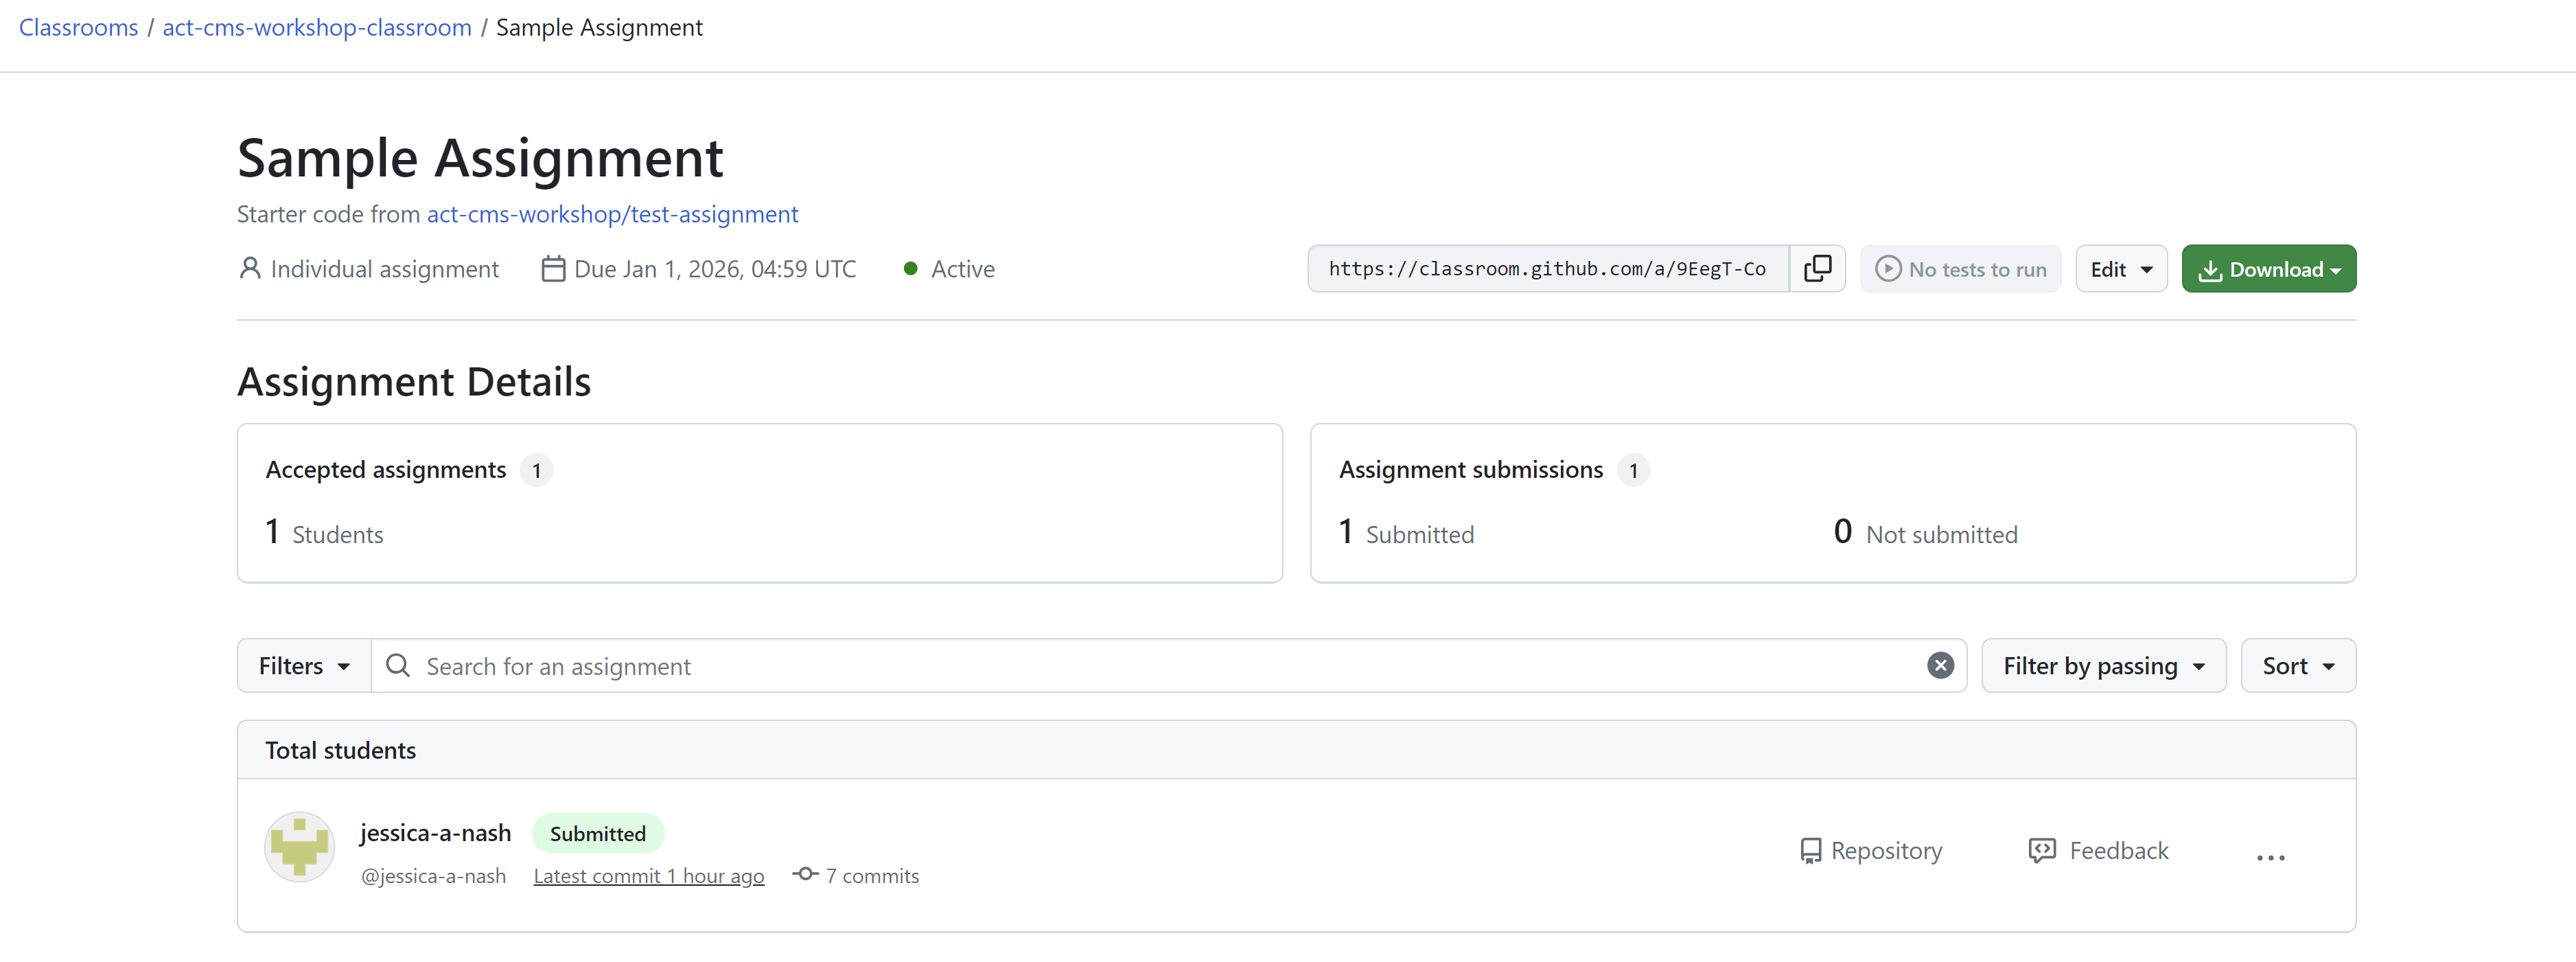
Task: Click the Assignment Details heading
Action: tap(414, 381)
